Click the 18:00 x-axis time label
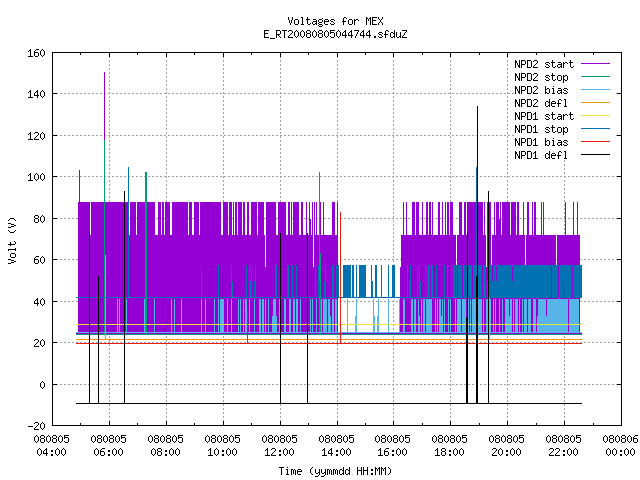 coord(449,452)
